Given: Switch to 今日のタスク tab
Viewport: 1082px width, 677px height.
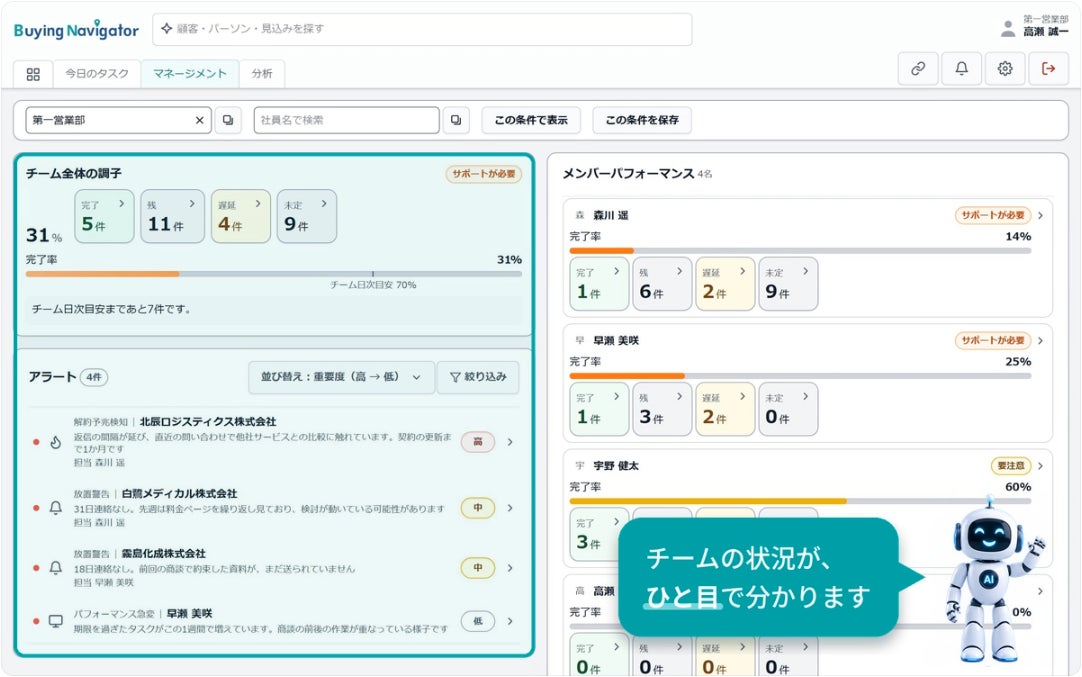Looking at the screenshot, I should pyautogui.click(x=97, y=74).
